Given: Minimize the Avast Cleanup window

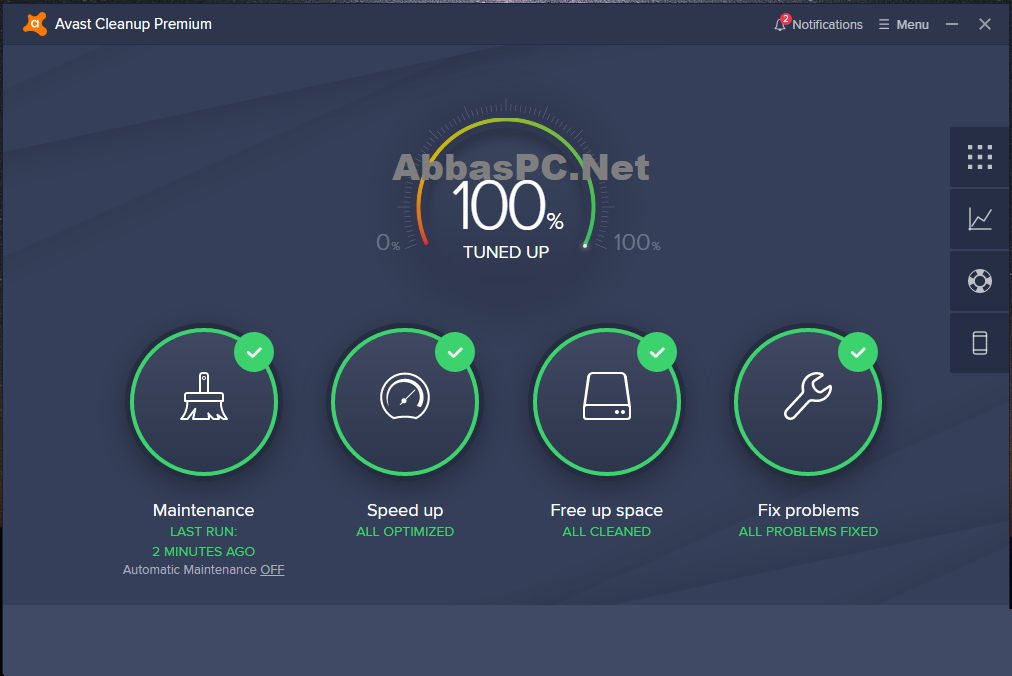Looking at the screenshot, I should pos(952,24).
